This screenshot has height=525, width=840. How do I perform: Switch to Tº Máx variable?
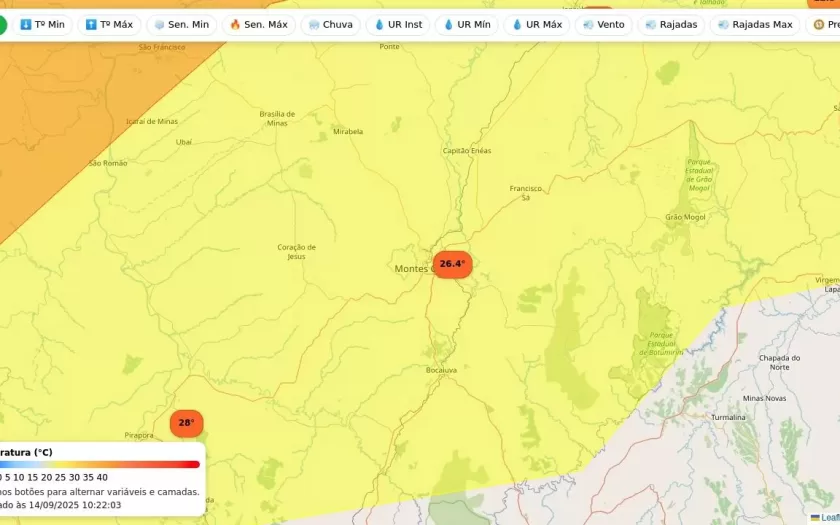point(109,24)
